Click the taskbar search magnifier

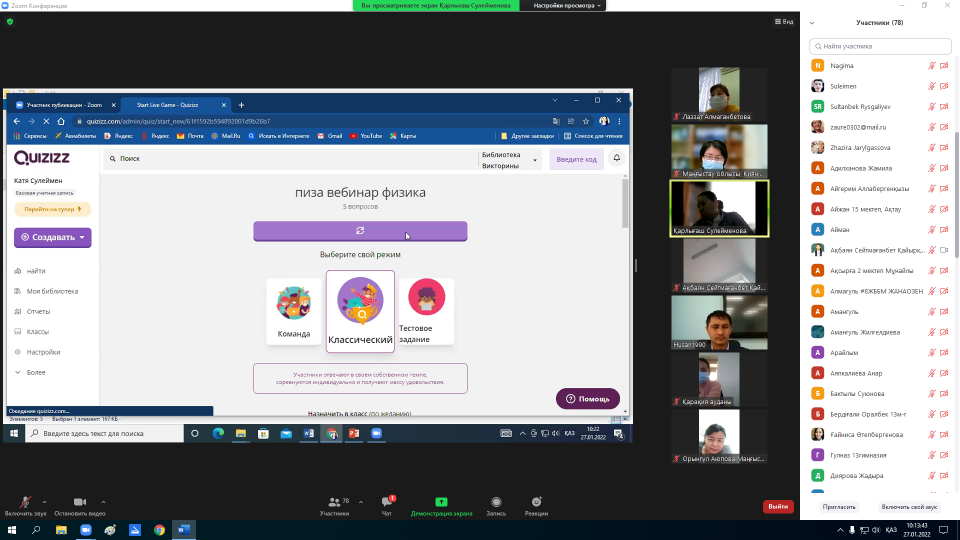pos(36,530)
